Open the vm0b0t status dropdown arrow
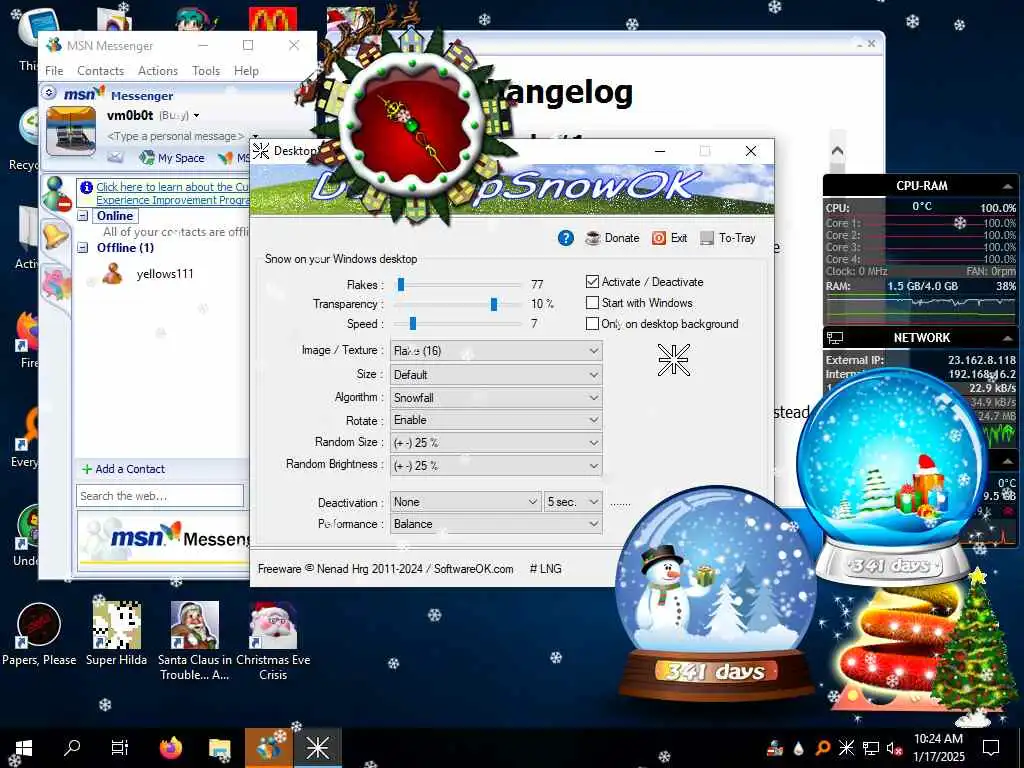Screen dimensions: 1024x768 [196, 116]
